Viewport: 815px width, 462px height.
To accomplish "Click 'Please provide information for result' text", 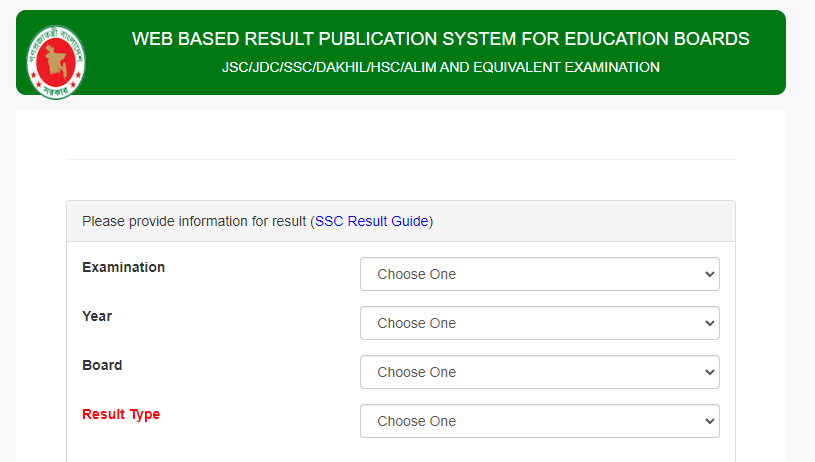I will pos(194,221).
